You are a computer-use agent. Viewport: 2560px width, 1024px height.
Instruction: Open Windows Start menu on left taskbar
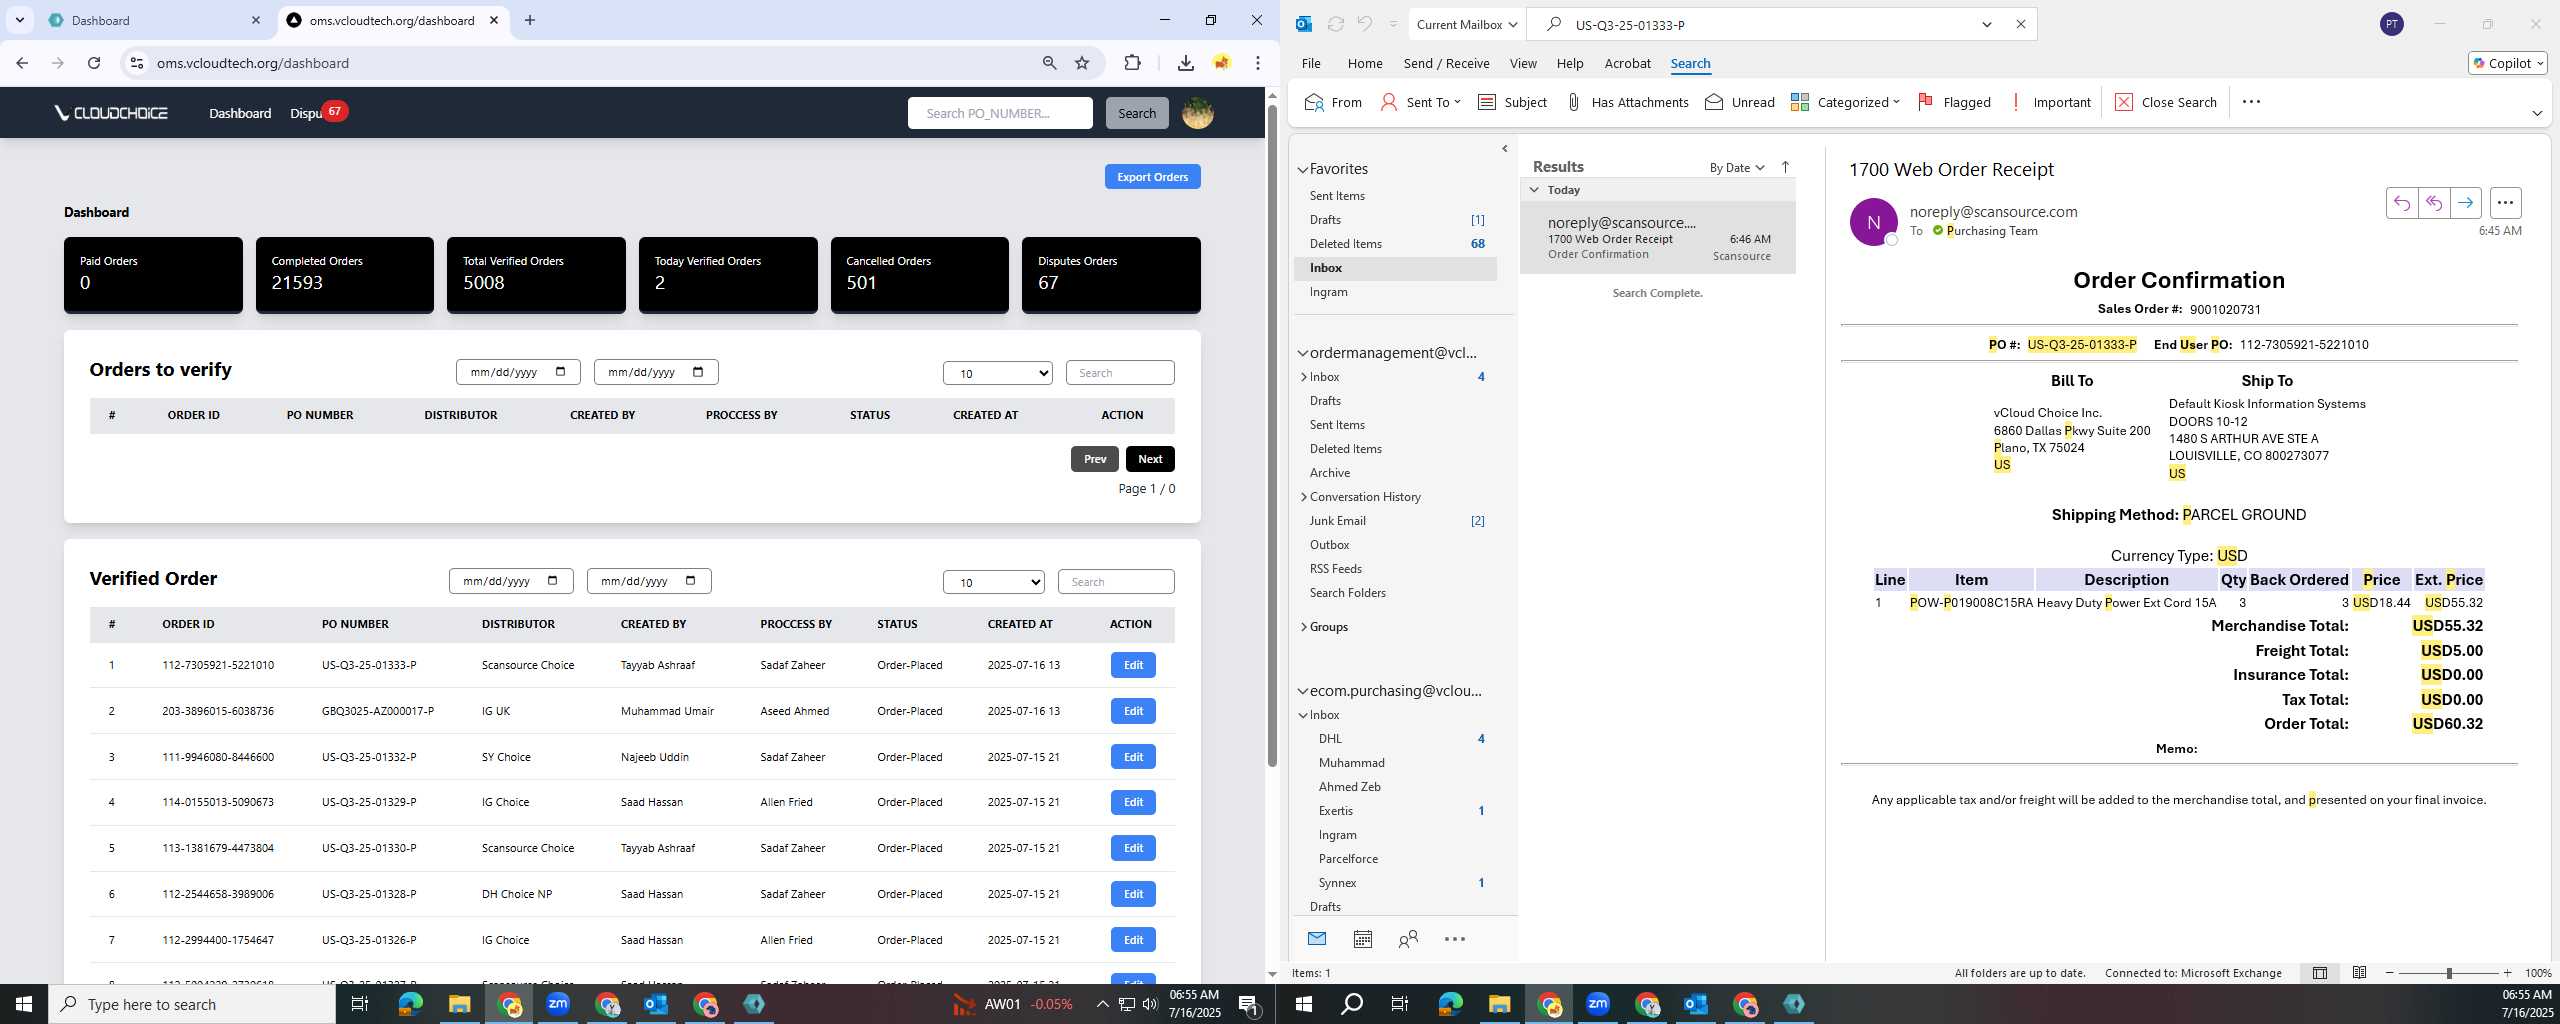tap(24, 1004)
